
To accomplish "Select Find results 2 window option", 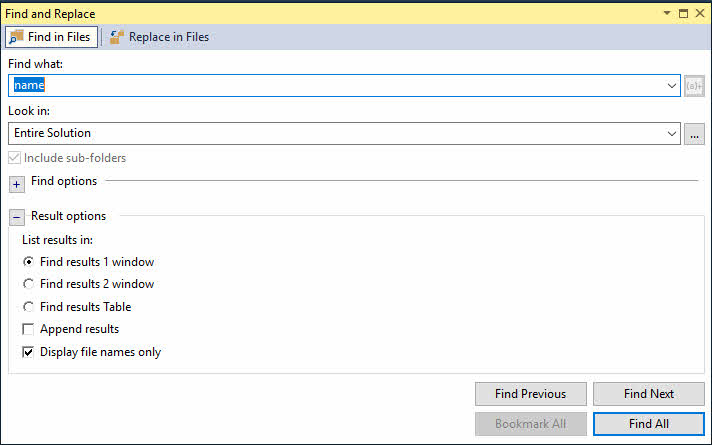I will (29, 284).
